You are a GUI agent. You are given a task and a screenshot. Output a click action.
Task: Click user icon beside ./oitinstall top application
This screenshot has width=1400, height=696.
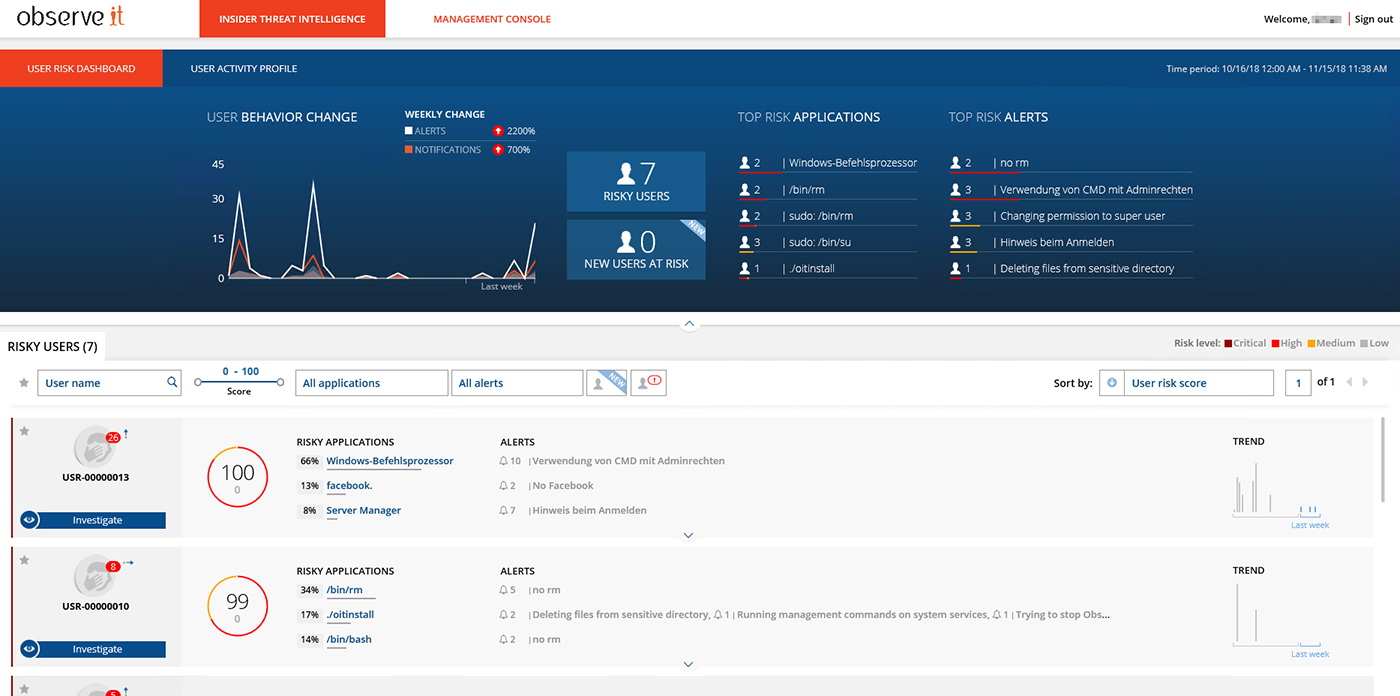point(744,269)
